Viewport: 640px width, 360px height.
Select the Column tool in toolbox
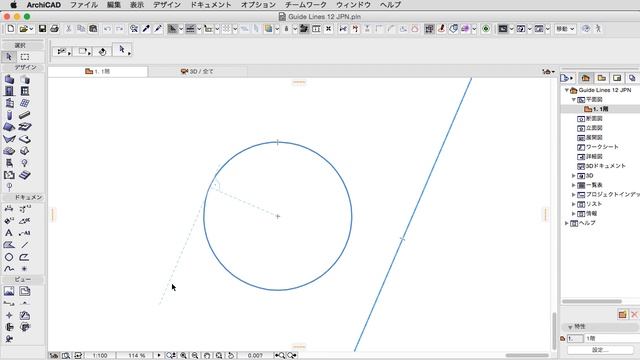[x=9, y=115]
